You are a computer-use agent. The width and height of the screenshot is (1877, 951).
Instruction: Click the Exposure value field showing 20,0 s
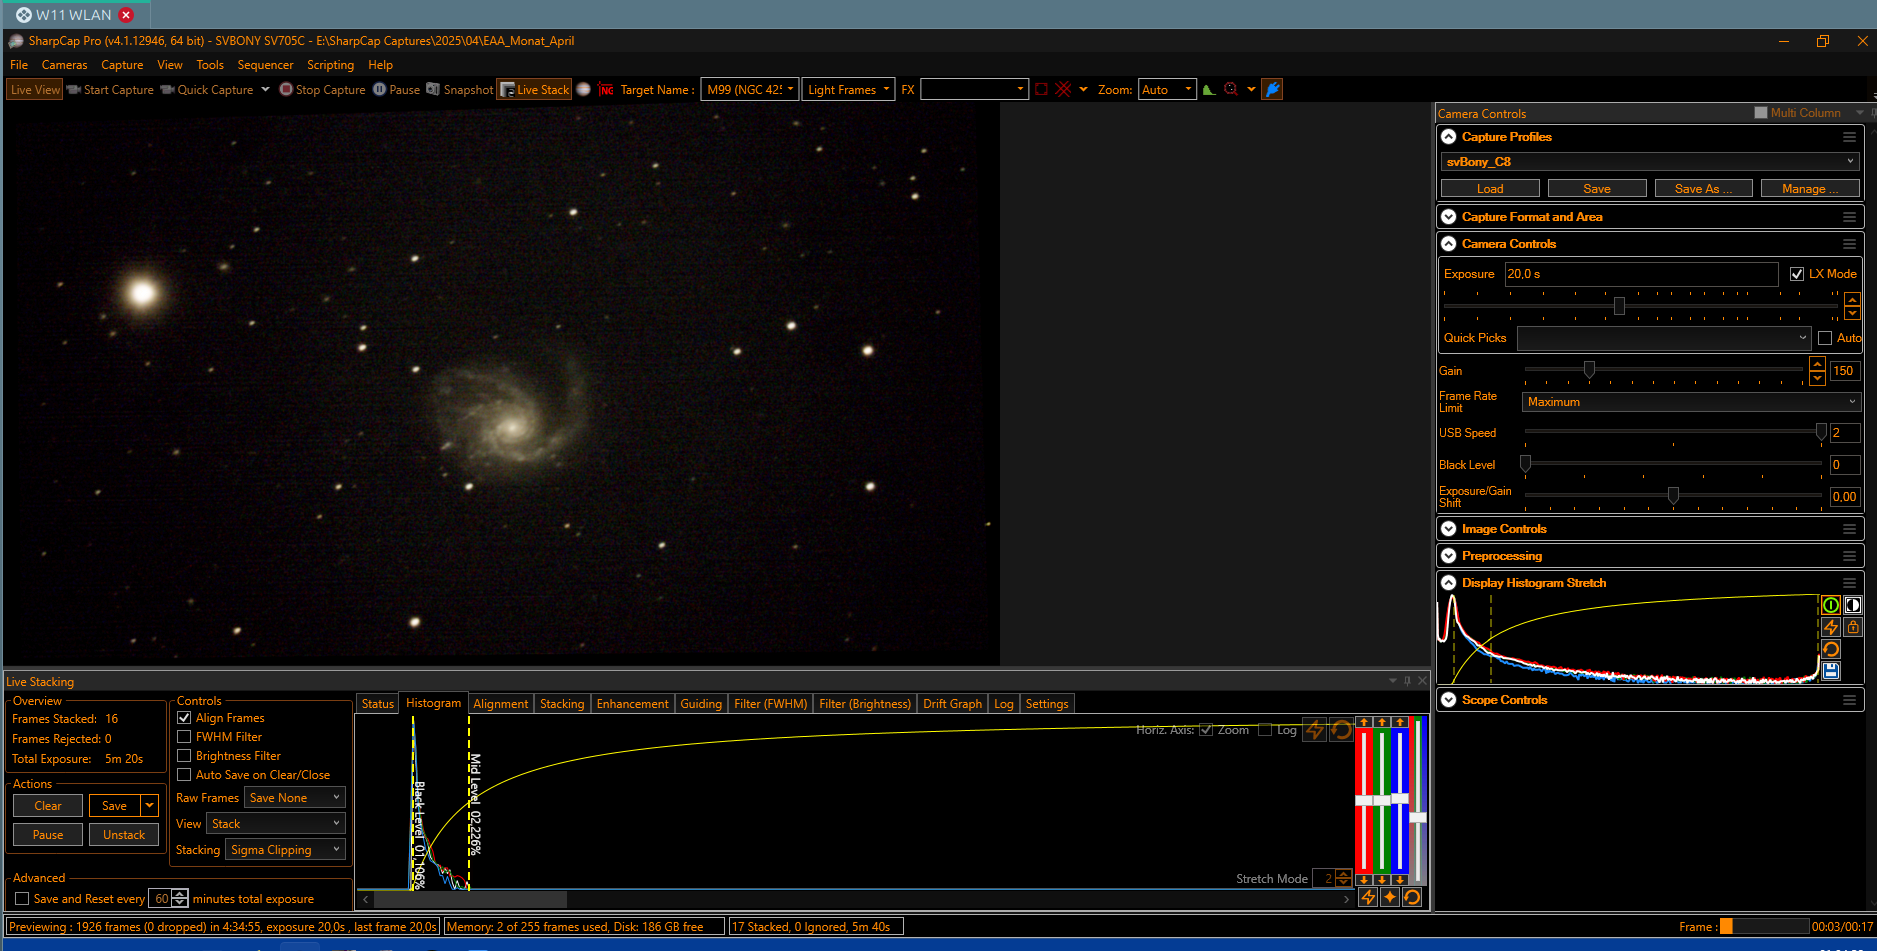pyautogui.click(x=1641, y=274)
